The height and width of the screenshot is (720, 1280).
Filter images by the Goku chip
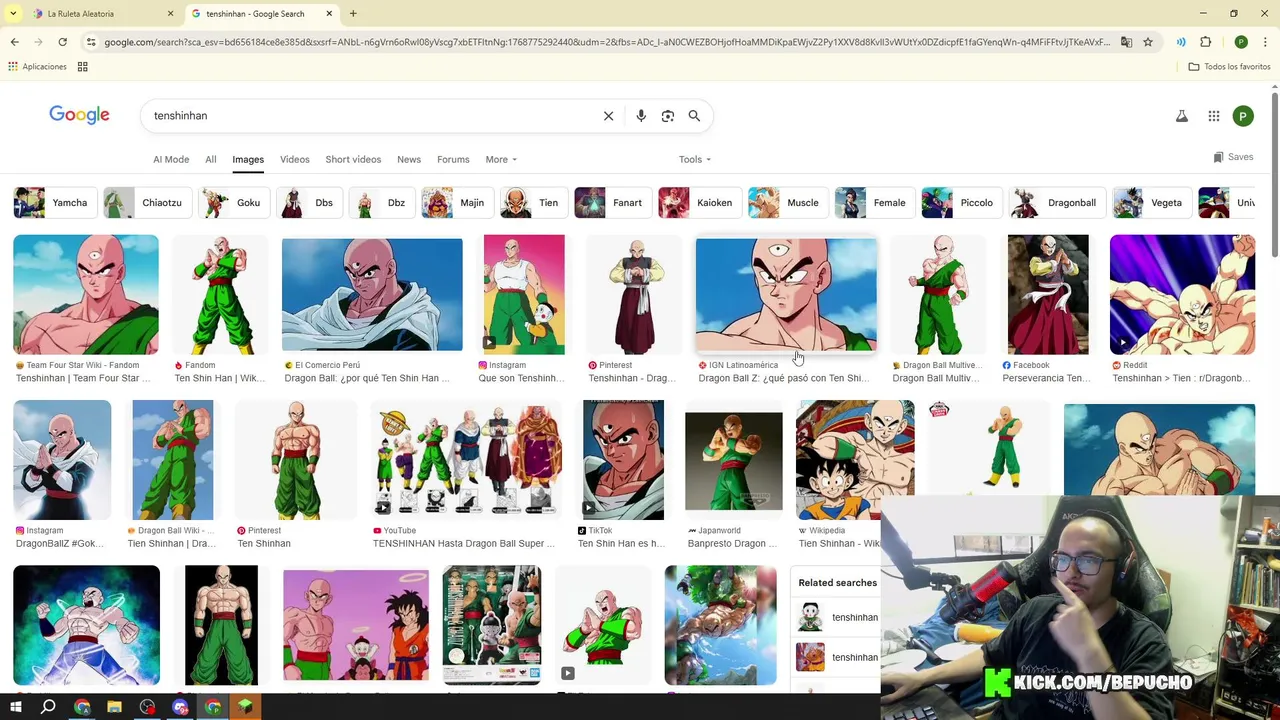(x=232, y=203)
